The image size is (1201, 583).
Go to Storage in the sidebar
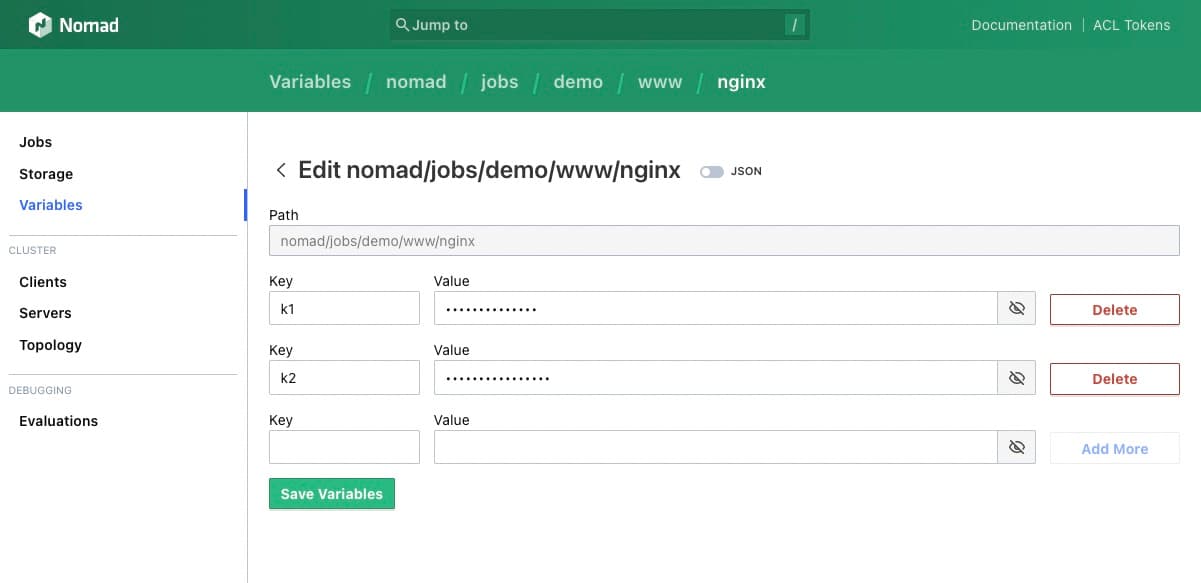(46, 174)
